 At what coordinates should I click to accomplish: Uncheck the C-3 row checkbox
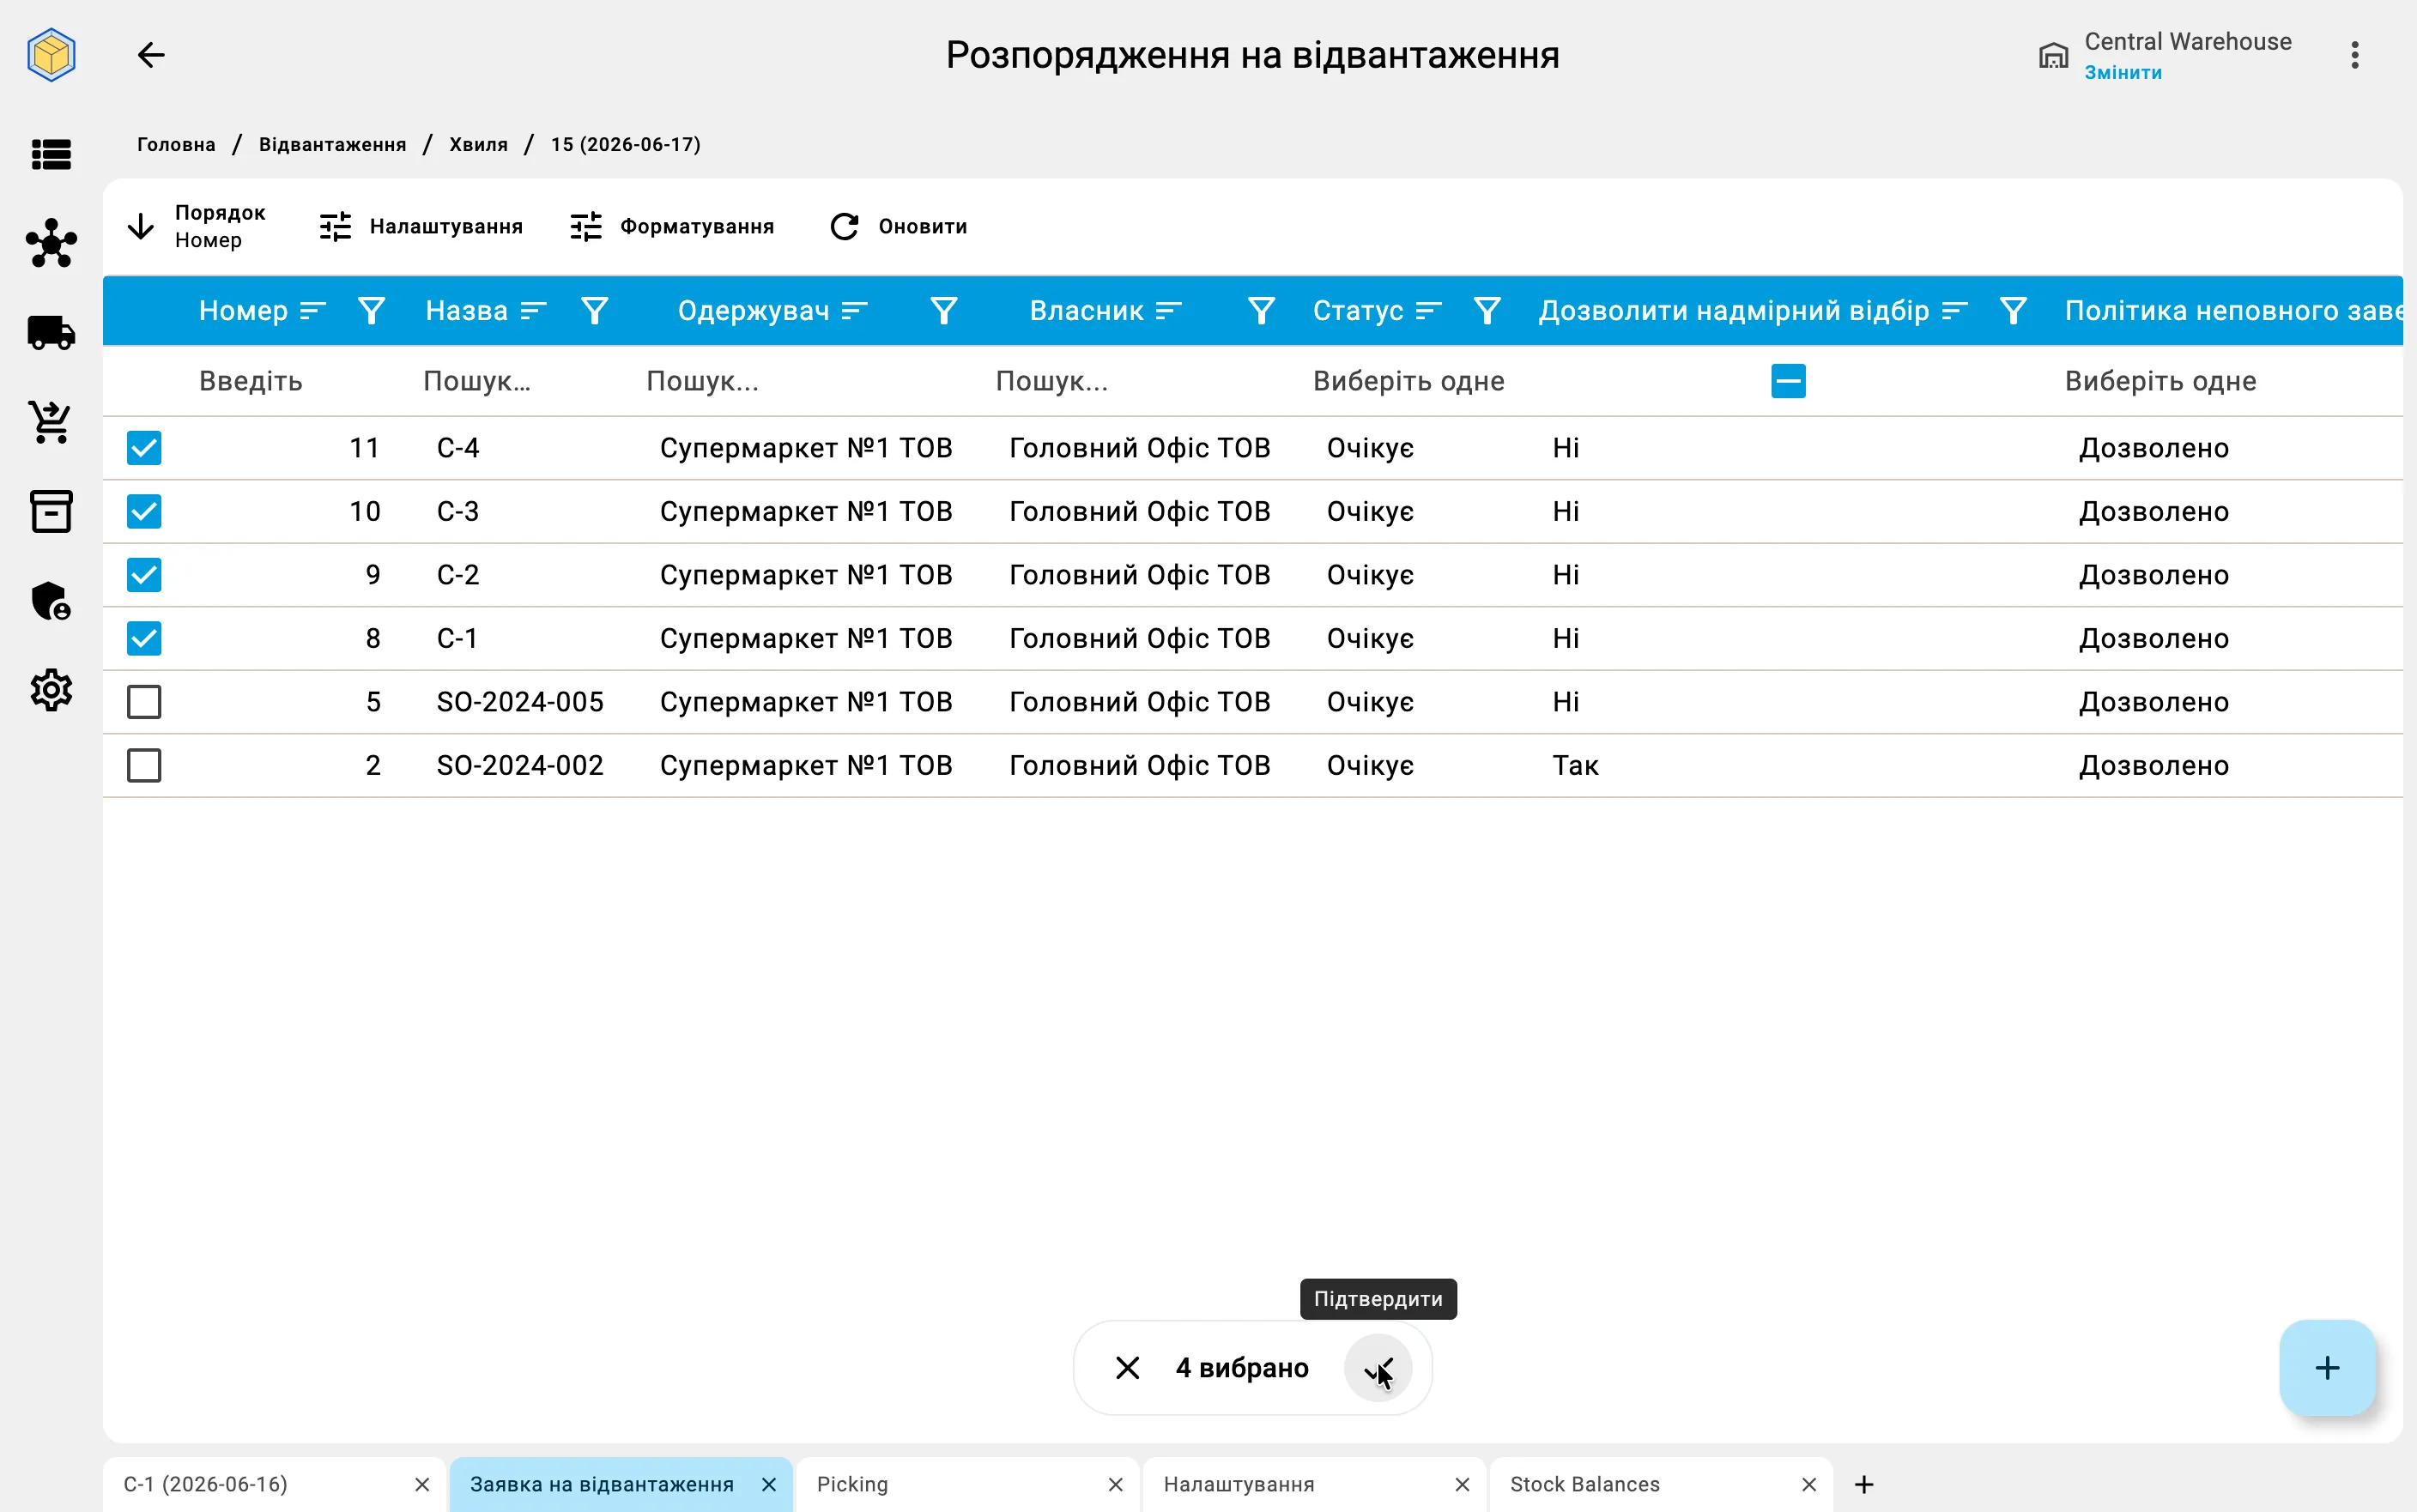click(144, 511)
